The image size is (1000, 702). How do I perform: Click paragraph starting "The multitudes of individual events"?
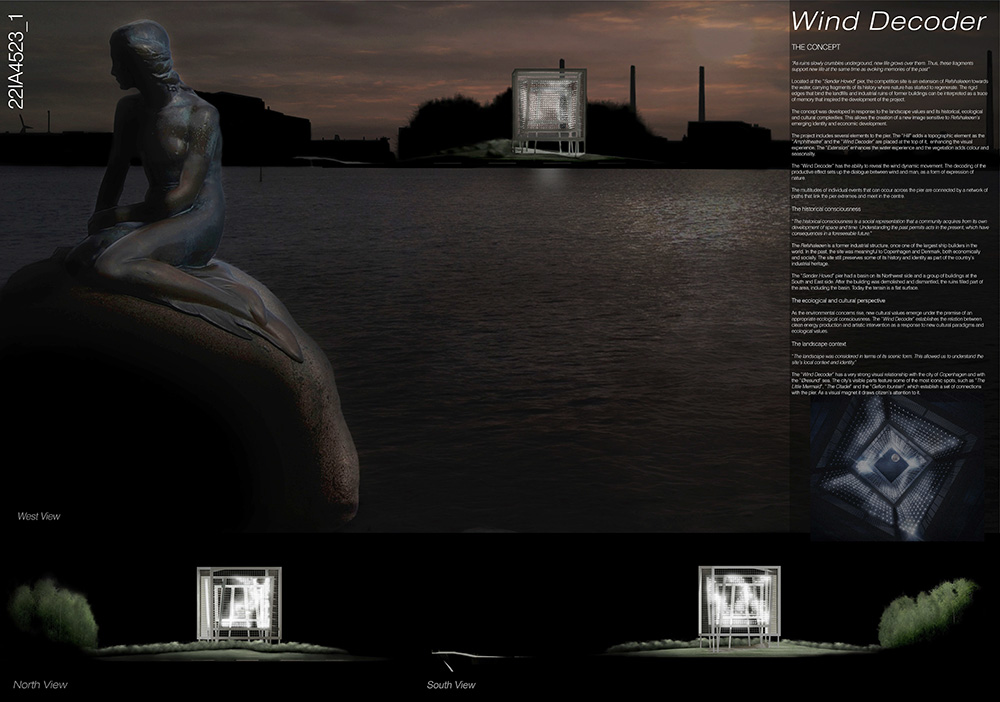point(888,193)
